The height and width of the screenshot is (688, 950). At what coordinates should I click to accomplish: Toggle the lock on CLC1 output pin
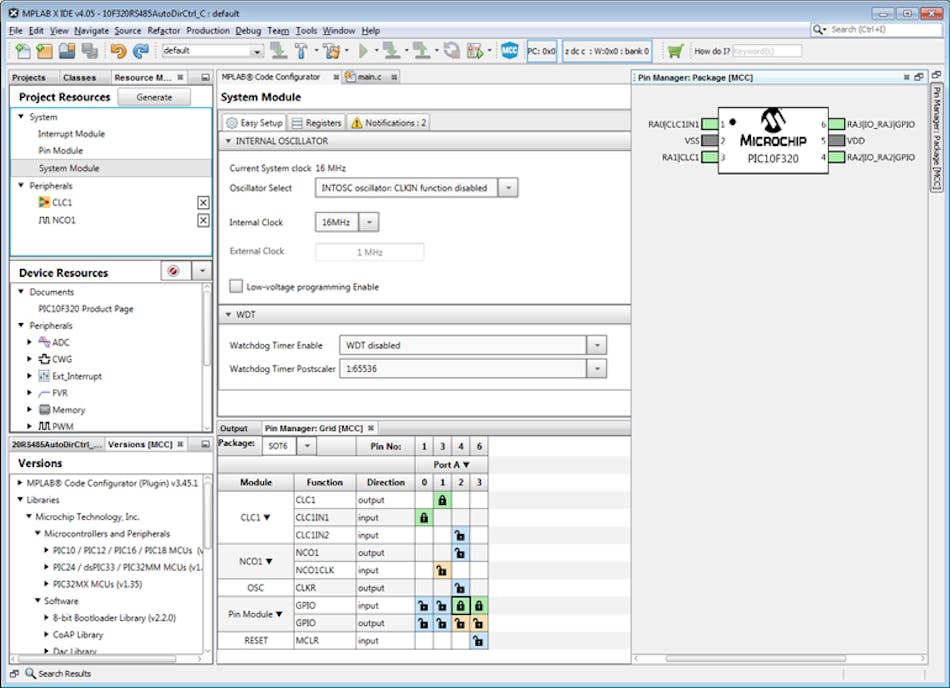coord(441,499)
